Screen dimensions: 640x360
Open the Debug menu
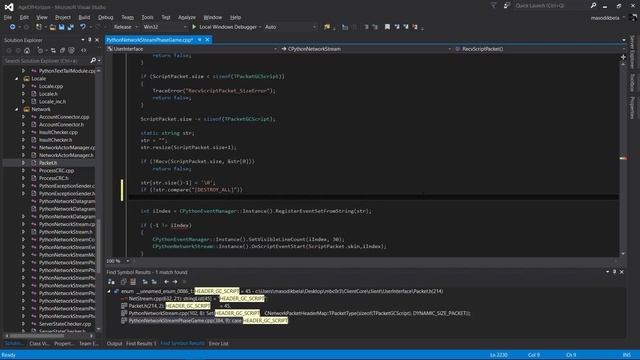click(x=105, y=17)
